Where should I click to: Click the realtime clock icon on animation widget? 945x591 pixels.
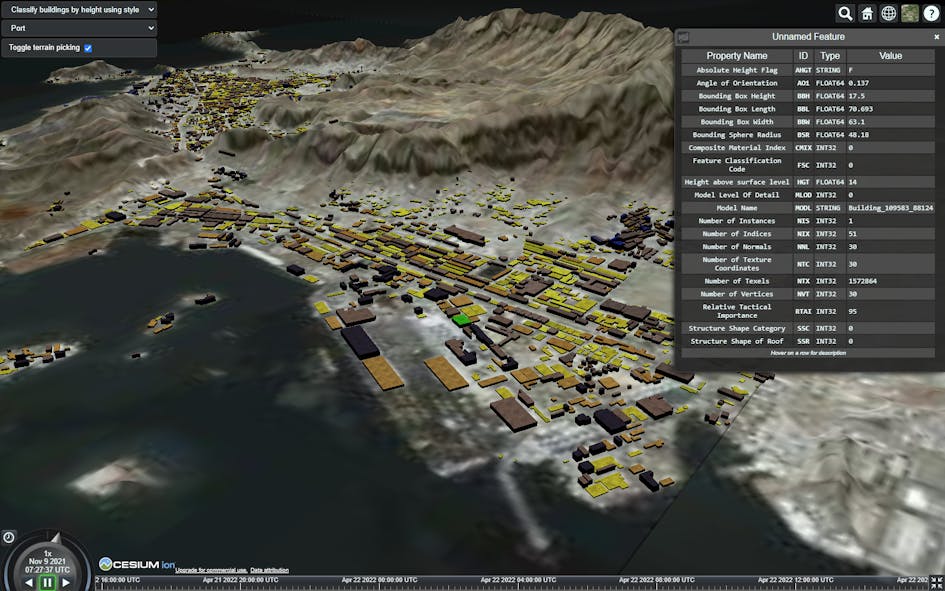[8, 537]
